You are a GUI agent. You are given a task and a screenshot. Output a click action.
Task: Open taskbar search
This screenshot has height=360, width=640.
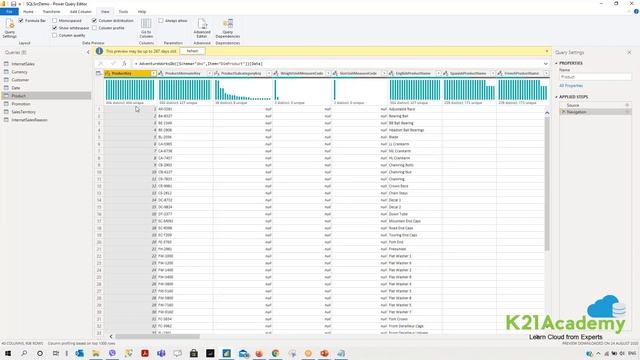[x=24, y=353]
